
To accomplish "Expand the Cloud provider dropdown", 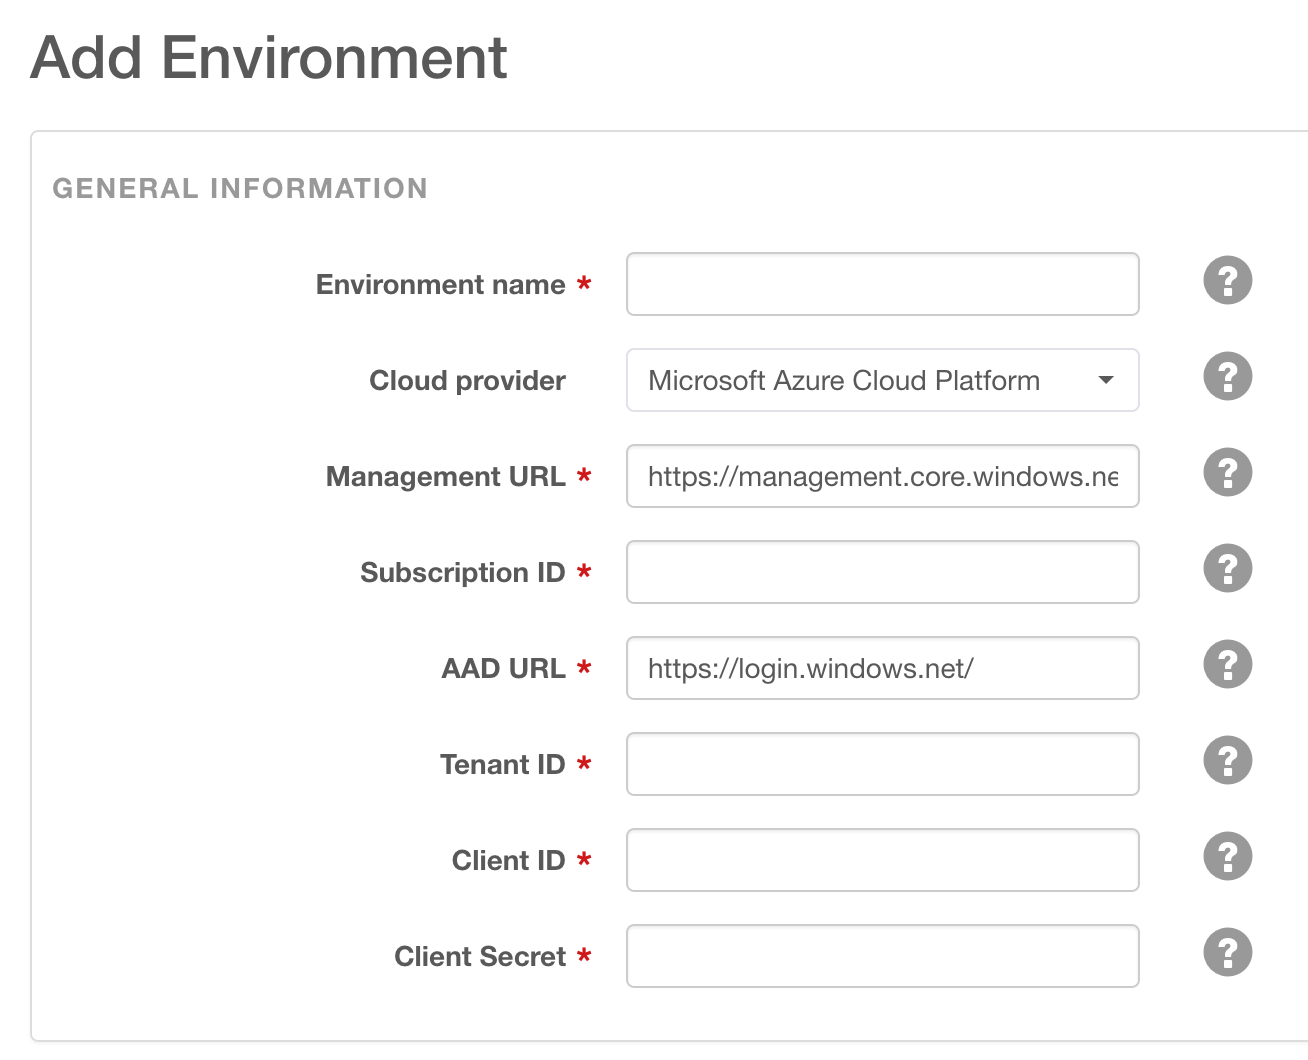I will [882, 380].
